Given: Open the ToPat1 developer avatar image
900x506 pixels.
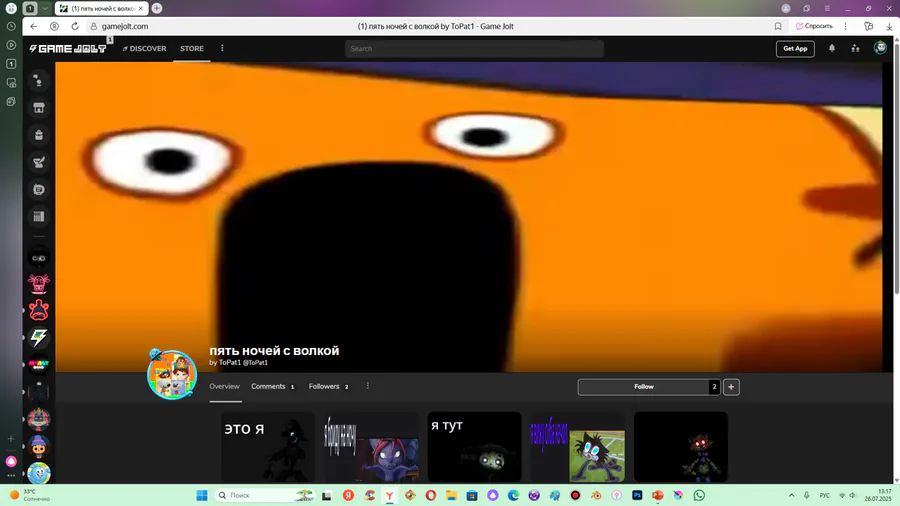Looking at the screenshot, I should (172, 374).
